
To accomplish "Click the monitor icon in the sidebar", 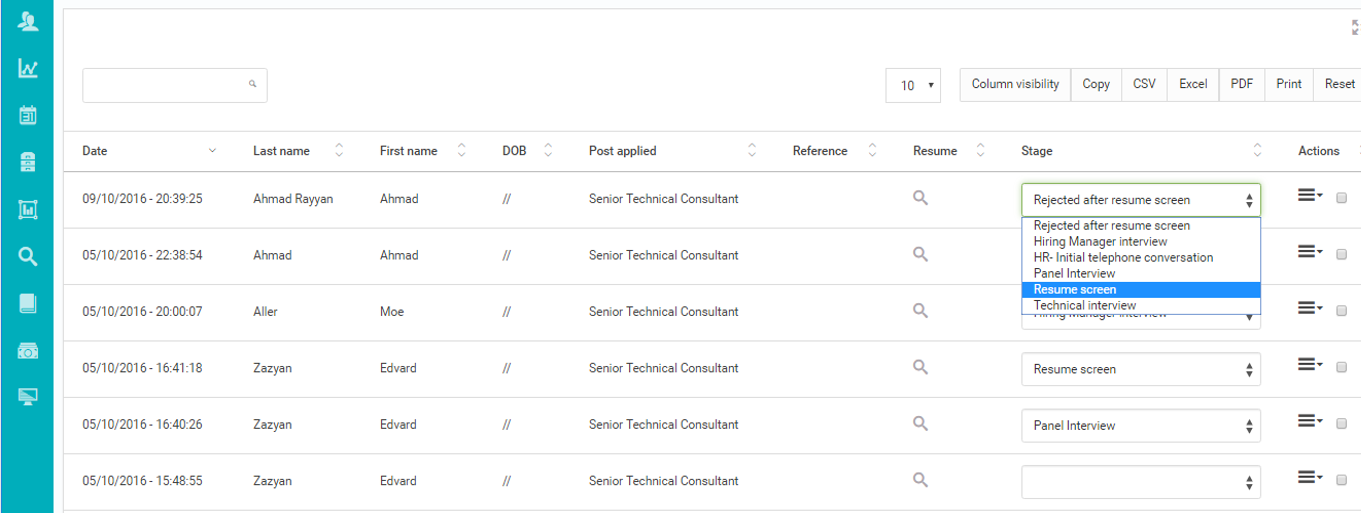I will (28, 398).
